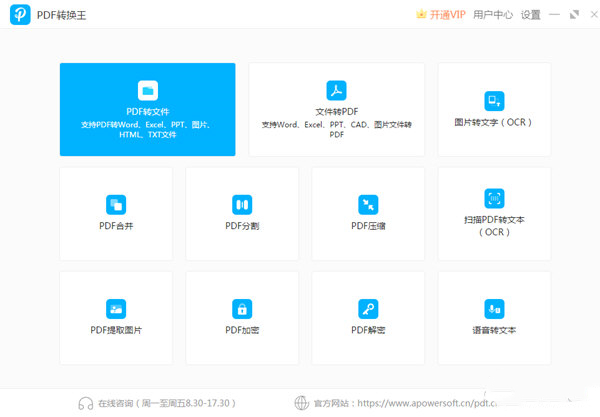Open the PDF加密 lock icon
The width and height of the screenshot is (600, 417).
(x=242, y=308)
